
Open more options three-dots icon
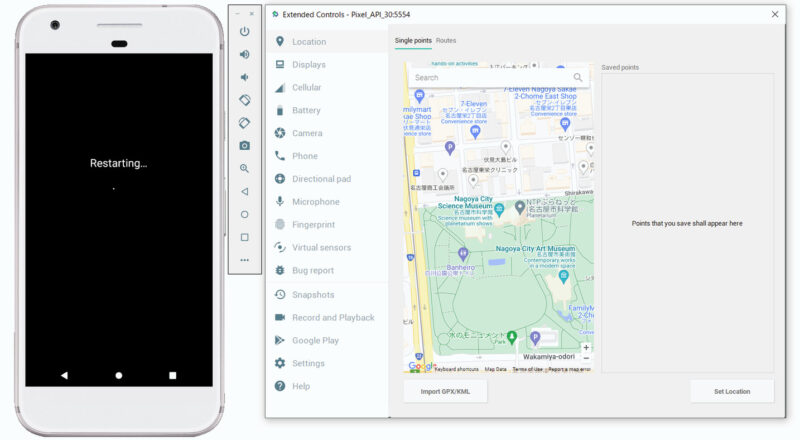pos(244,260)
